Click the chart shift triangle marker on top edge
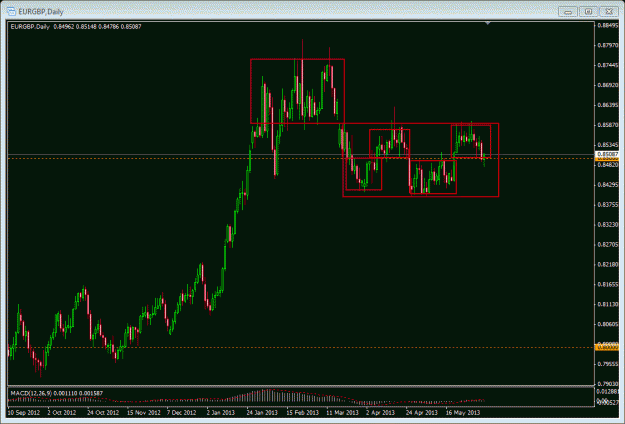Viewport: 625px width, 424px height. click(x=487, y=24)
